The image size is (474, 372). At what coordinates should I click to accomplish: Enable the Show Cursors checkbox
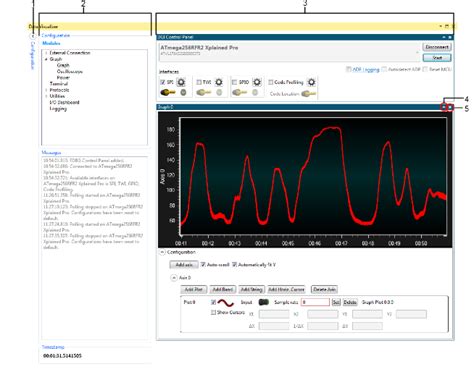pyautogui.click(x=213, y=313)
